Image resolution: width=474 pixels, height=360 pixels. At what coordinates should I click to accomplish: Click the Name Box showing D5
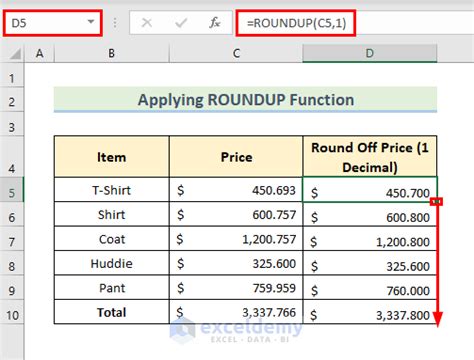52,23
